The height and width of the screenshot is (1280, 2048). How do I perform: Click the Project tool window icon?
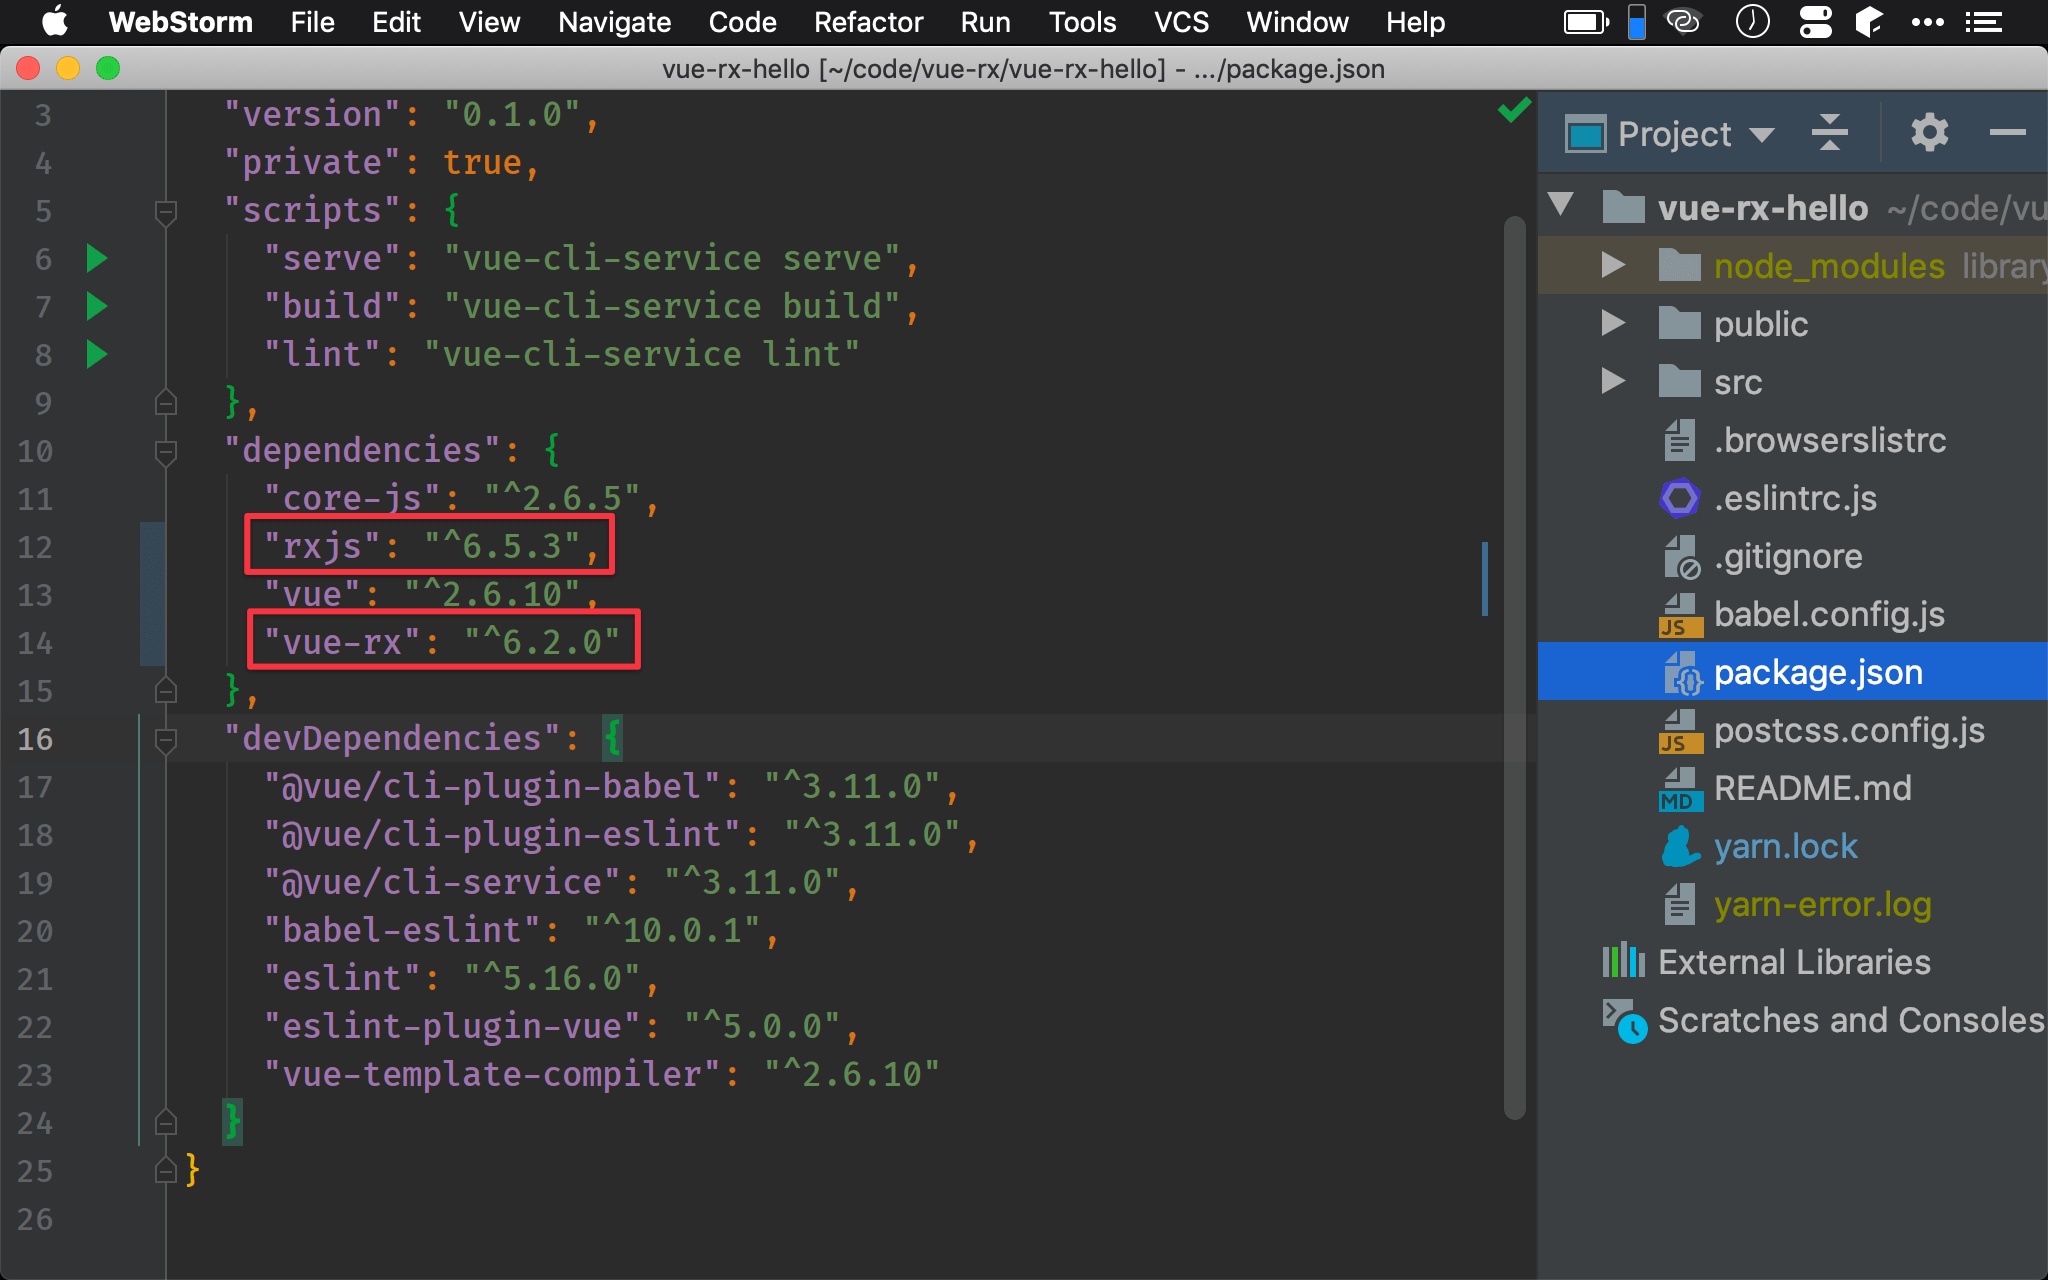(1585, 133)
